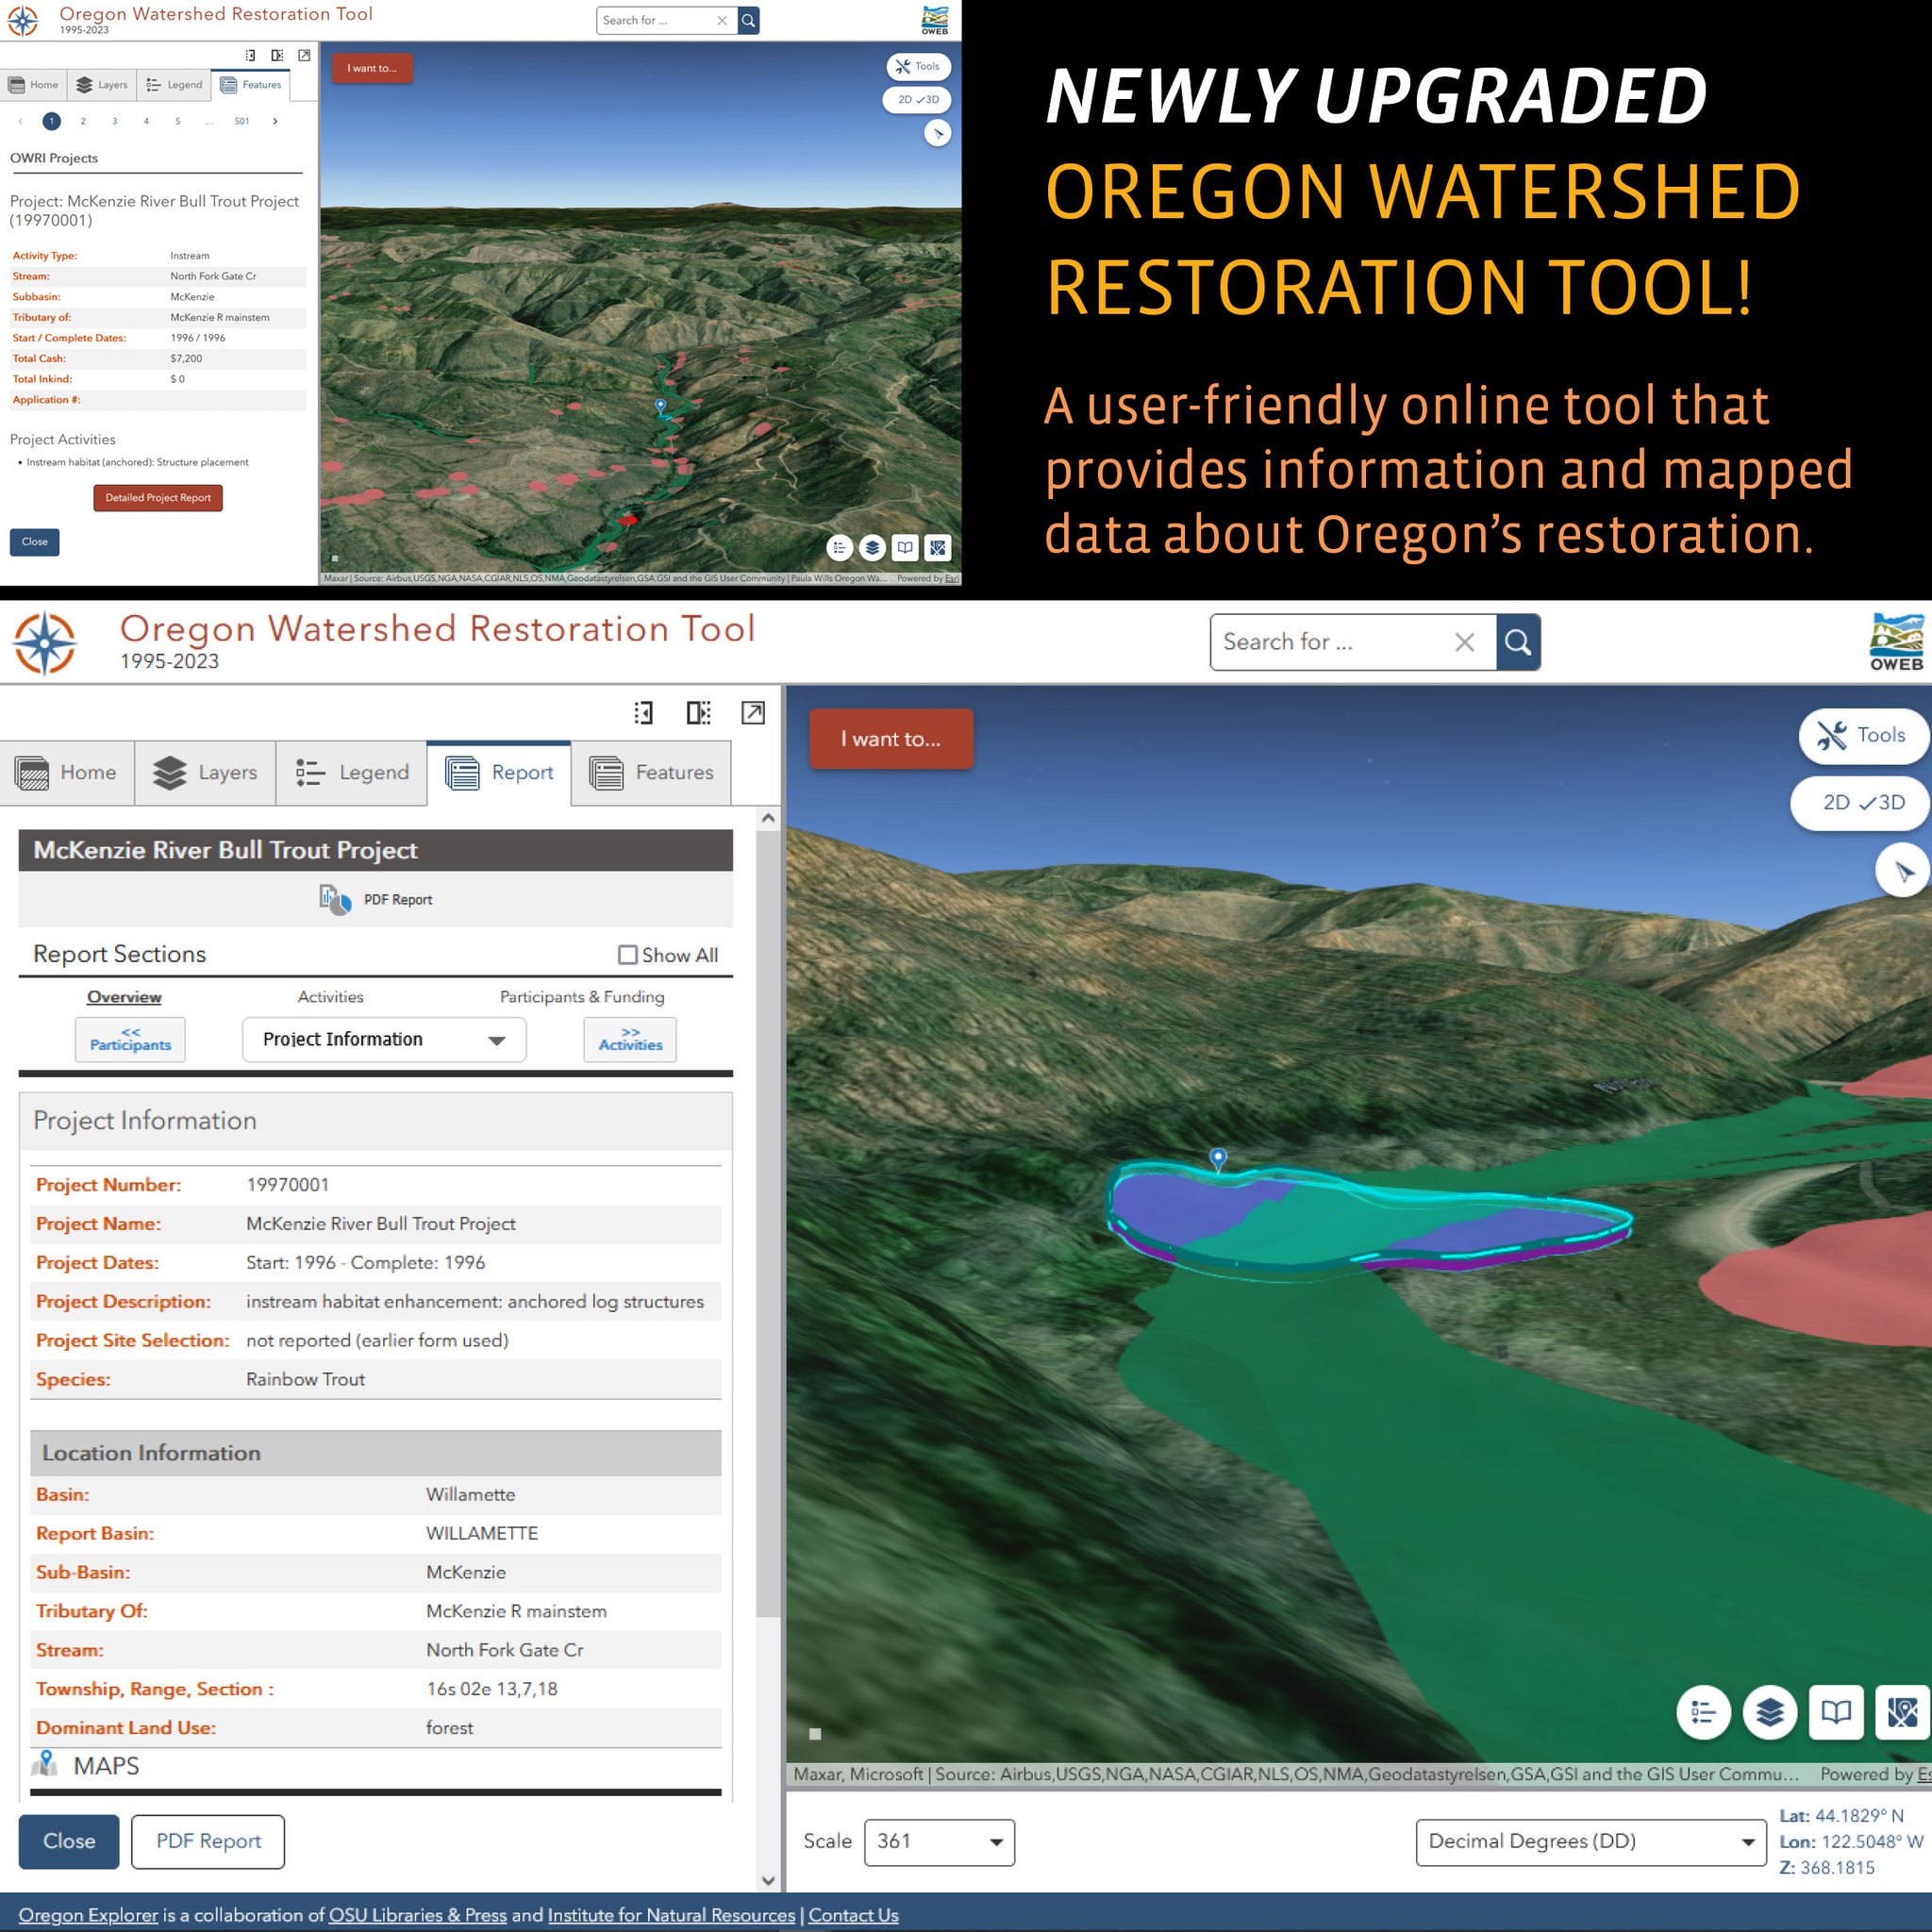Open the bookmarks icon on the top map
Image resolution: width=1932 pixels, height=1932 pixels.
(905, 547)
